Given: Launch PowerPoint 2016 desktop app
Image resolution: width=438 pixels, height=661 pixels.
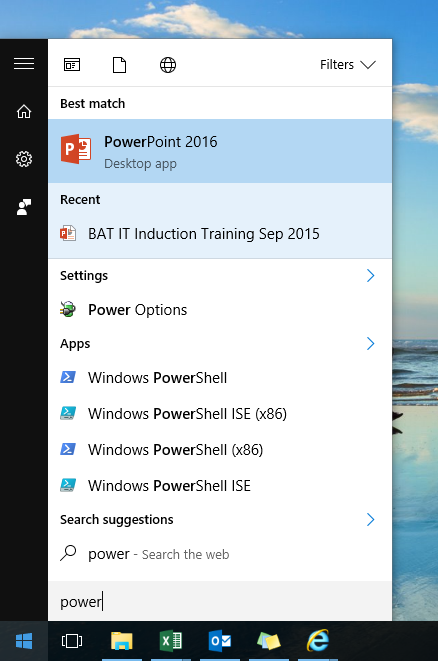Looking at the screenshot, I should pyautogui.click(x=220, y=151).
